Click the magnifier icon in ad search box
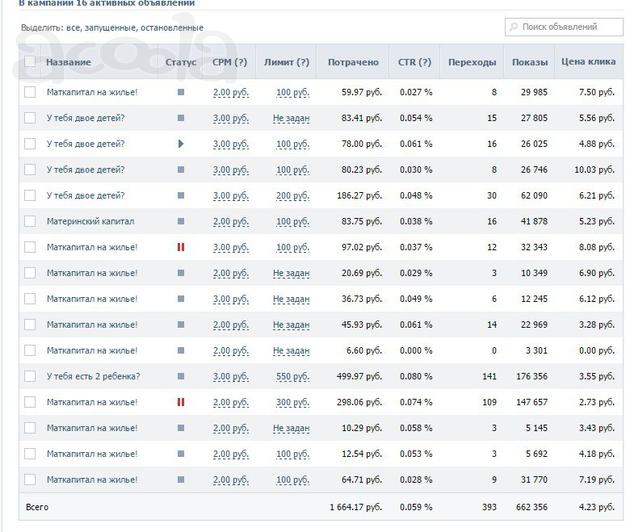This screenshot has height=532, width=626. [x=513, y=27]
